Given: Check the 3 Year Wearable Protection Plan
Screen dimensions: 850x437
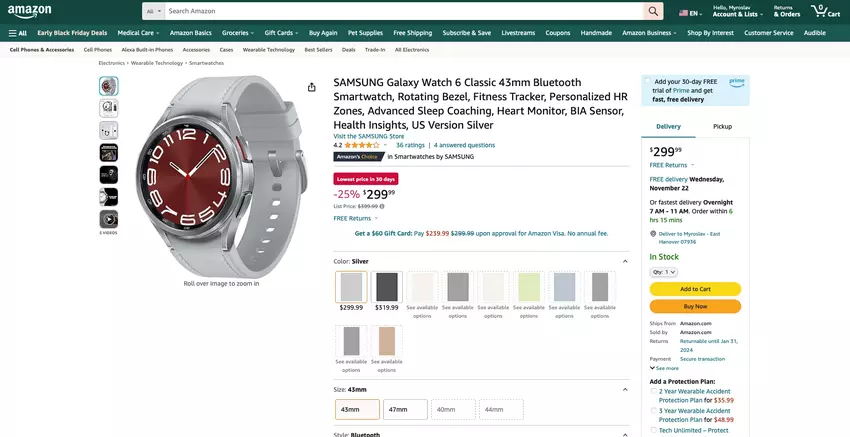Looking at the screenshot, I should (x=654, y=410).
